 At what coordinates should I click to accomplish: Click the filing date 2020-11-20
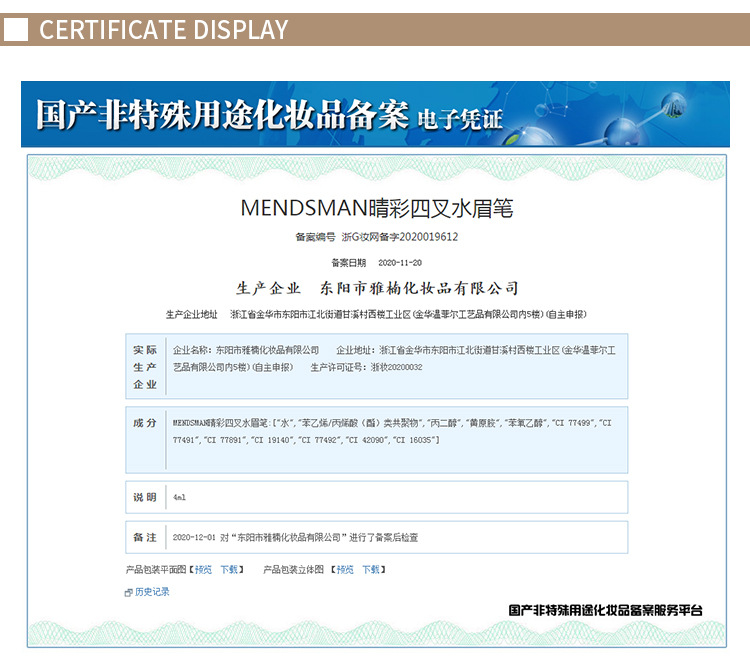(400, 263)
